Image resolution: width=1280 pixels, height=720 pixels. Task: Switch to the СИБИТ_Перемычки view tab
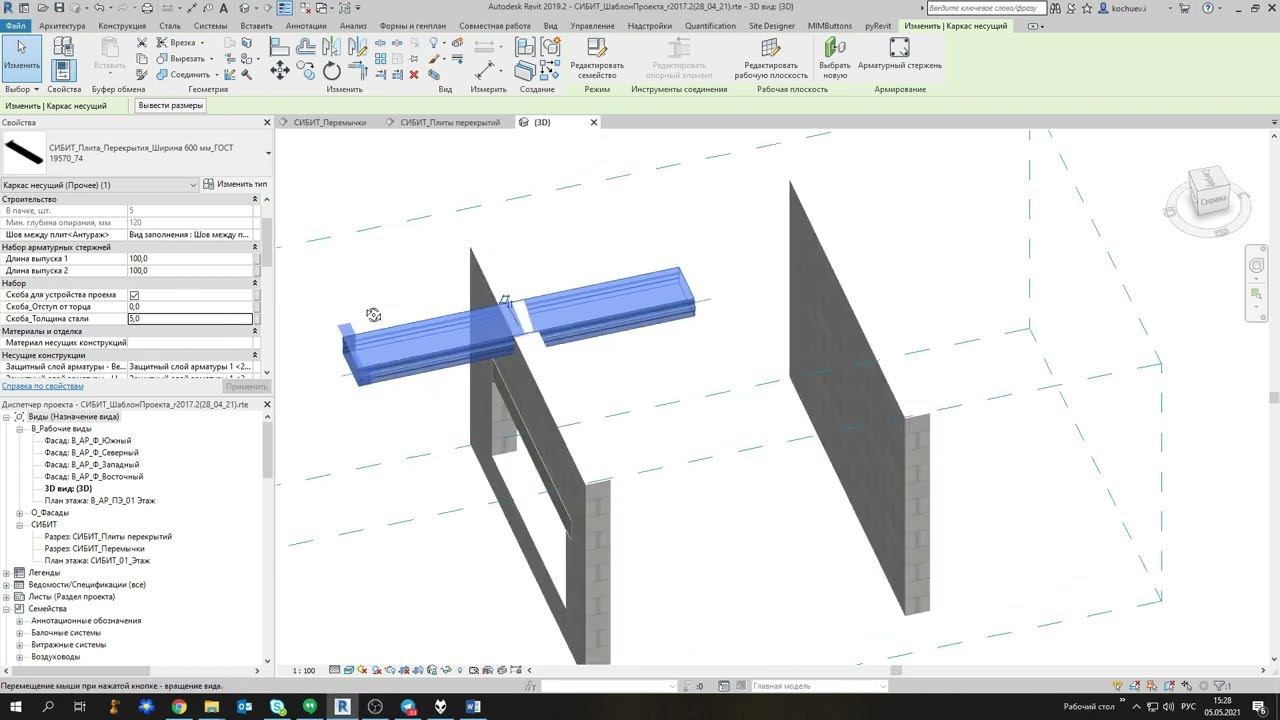coord(329,122)
